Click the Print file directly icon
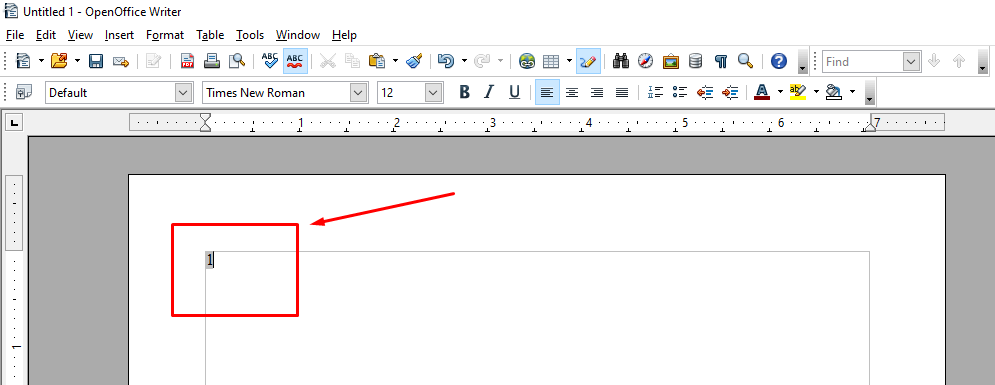995x385 pixels. tap(211, 61)
